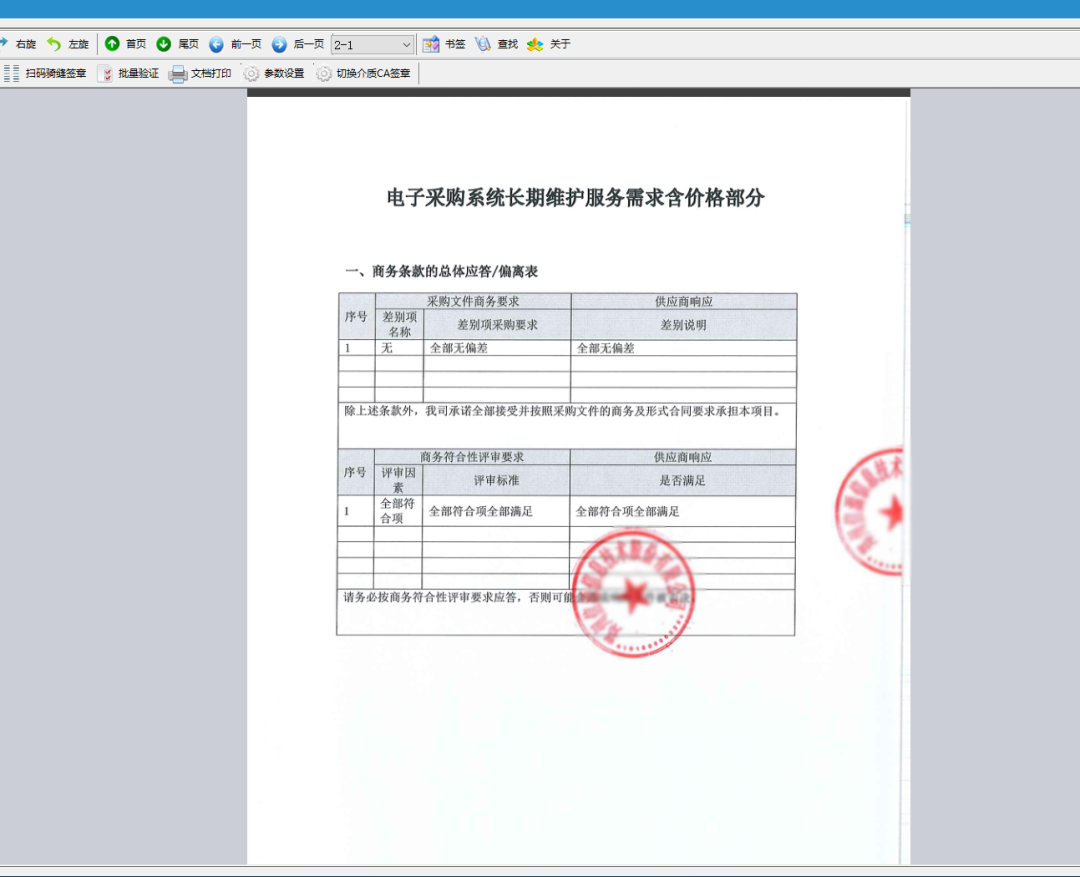1080x877 pixels.
Task: Open the 关于 about dialog
Action: tap(549, 44)
